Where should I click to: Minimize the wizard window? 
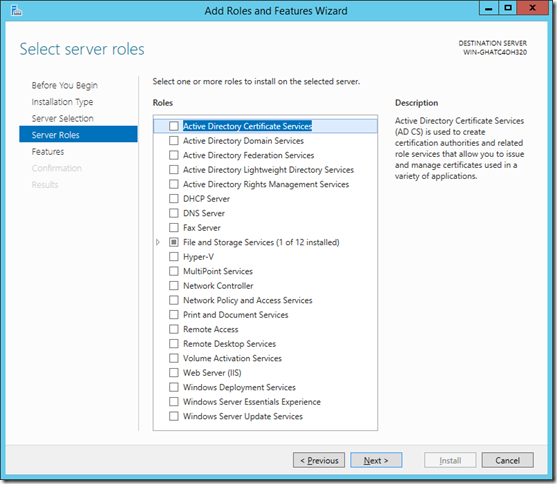coord(489,8)
